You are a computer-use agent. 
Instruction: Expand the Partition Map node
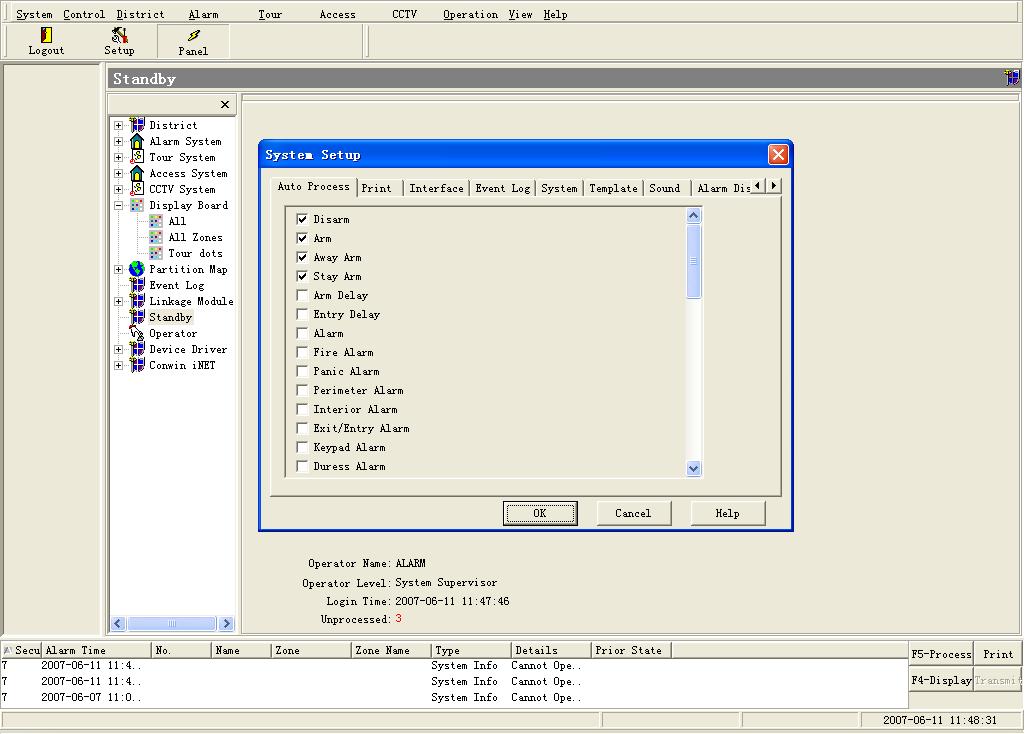click(118, 270)
